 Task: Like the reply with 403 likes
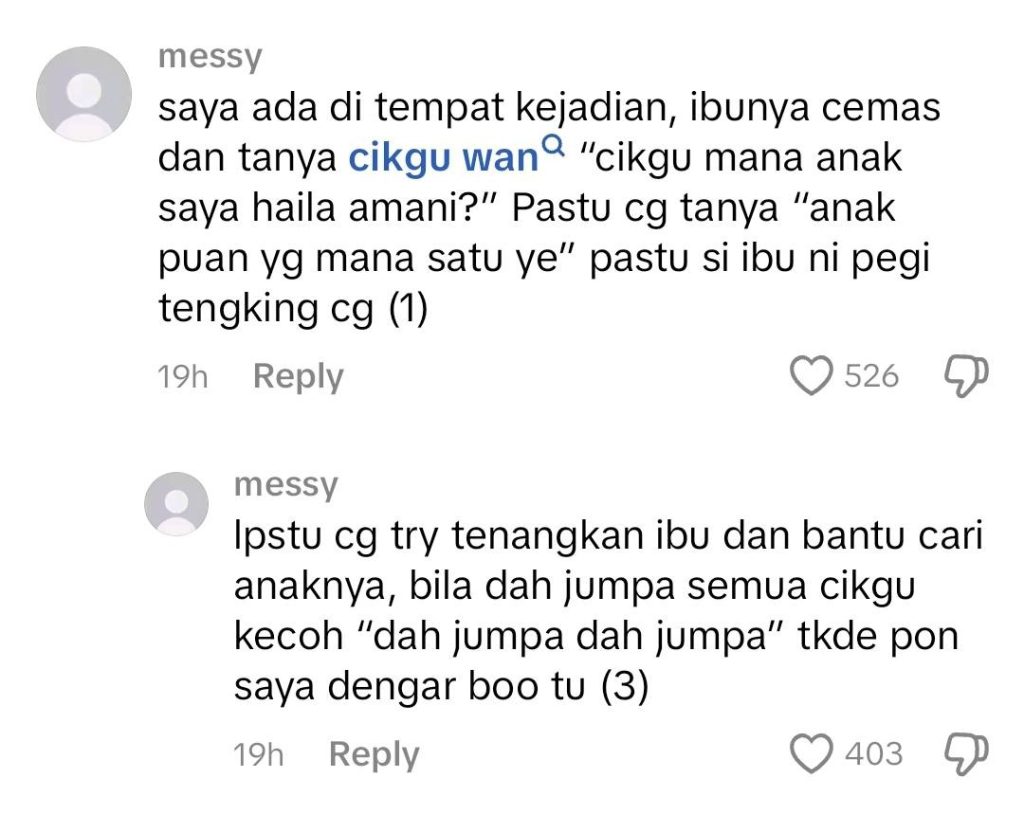point(812,753)
